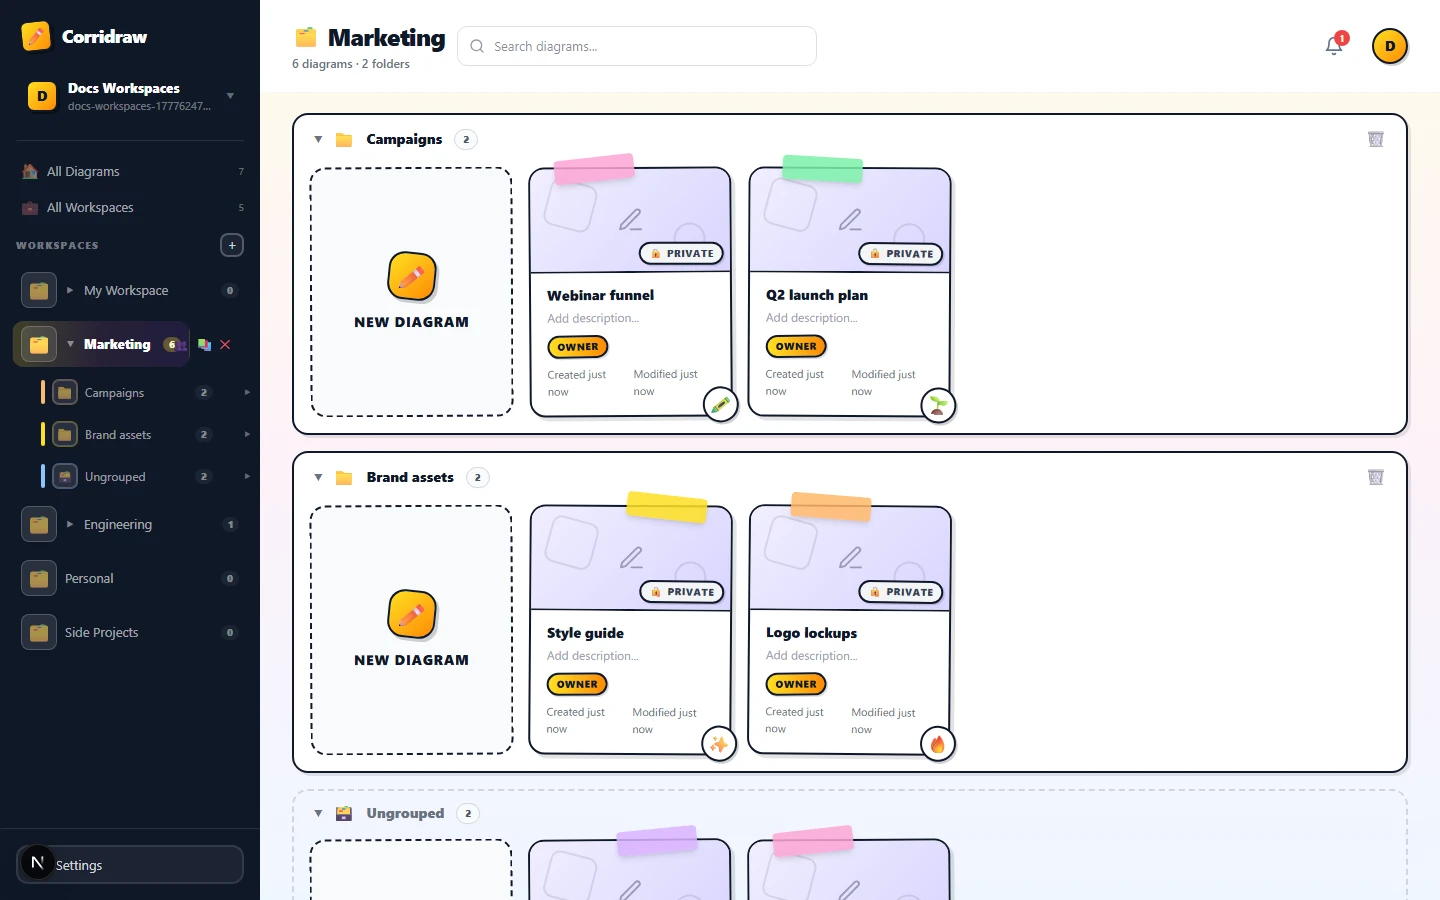The height and width of the screenshot is (900, 1440).
Task: Click the My Workspace folder icon
Action: [x=39, y=291]
